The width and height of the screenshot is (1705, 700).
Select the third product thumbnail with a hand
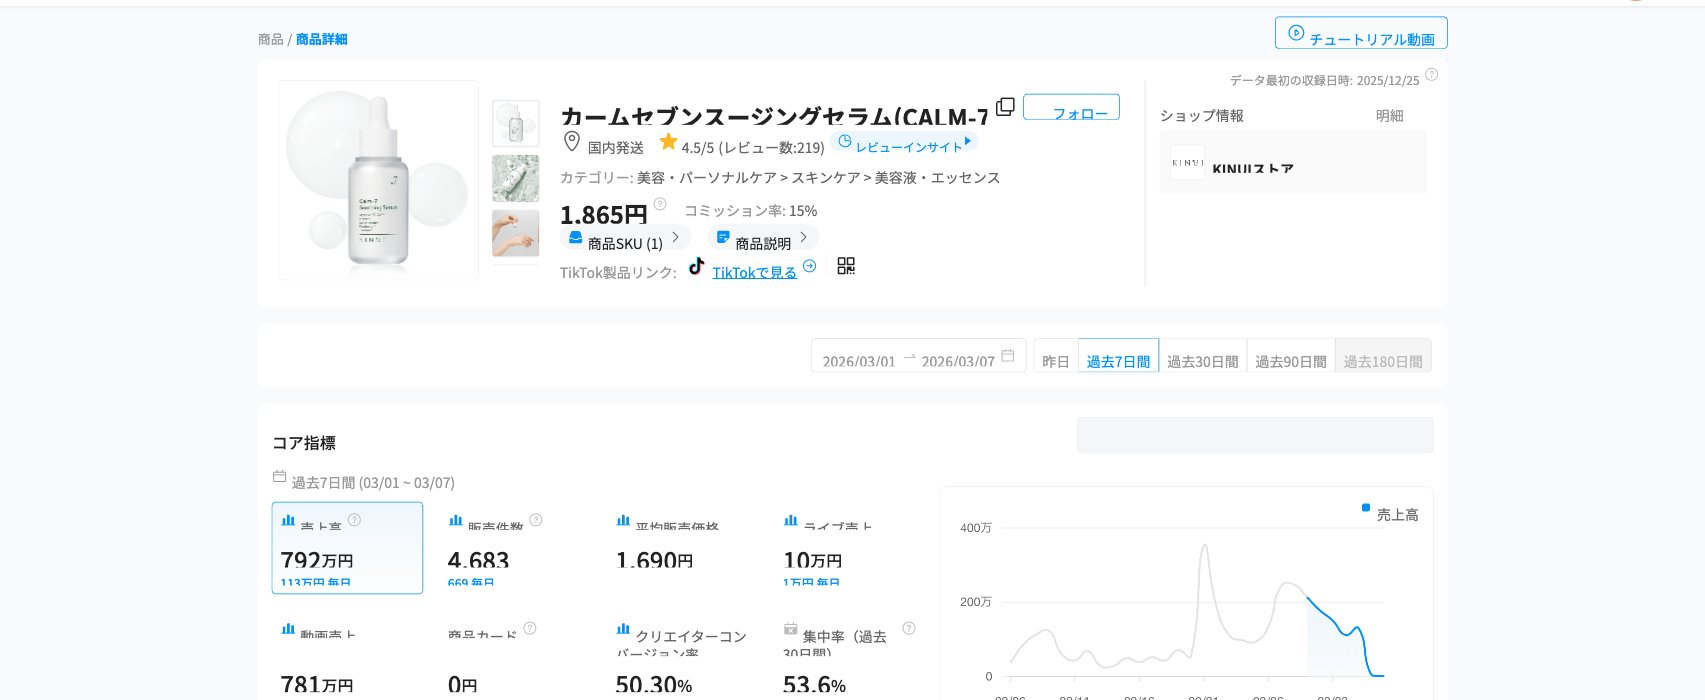(x=515, y=234)
